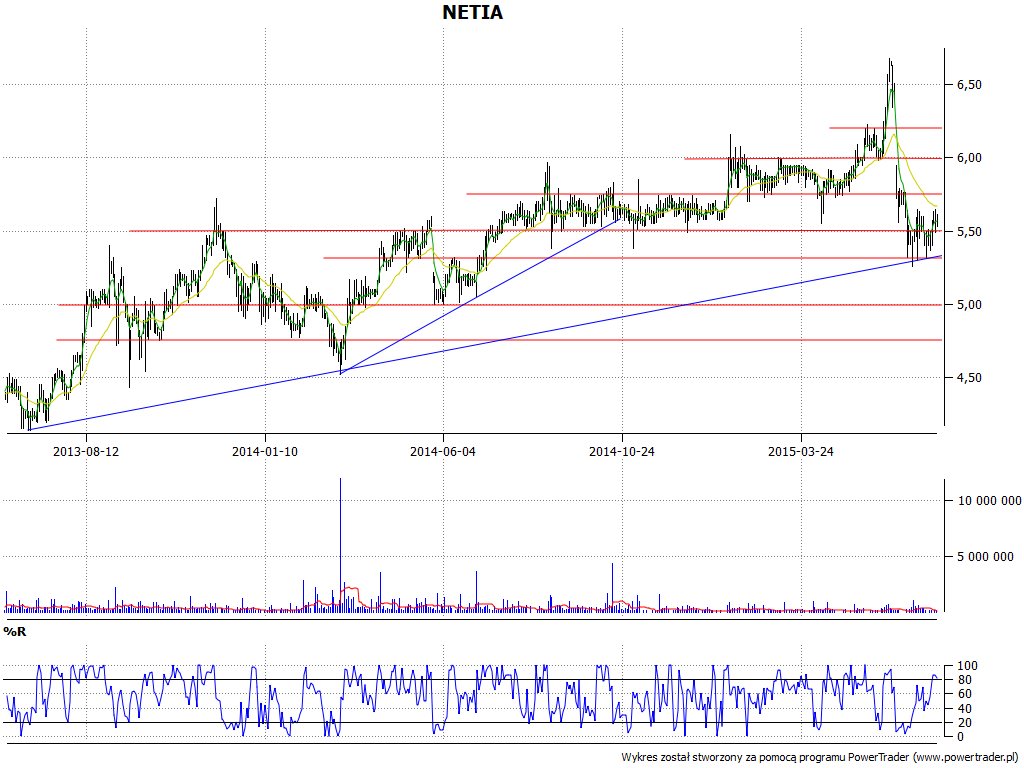Viewport: 1024px width, 768px height.
Task: Click the PowerTrader credit text at bottom
Action: tap(821, 757)
